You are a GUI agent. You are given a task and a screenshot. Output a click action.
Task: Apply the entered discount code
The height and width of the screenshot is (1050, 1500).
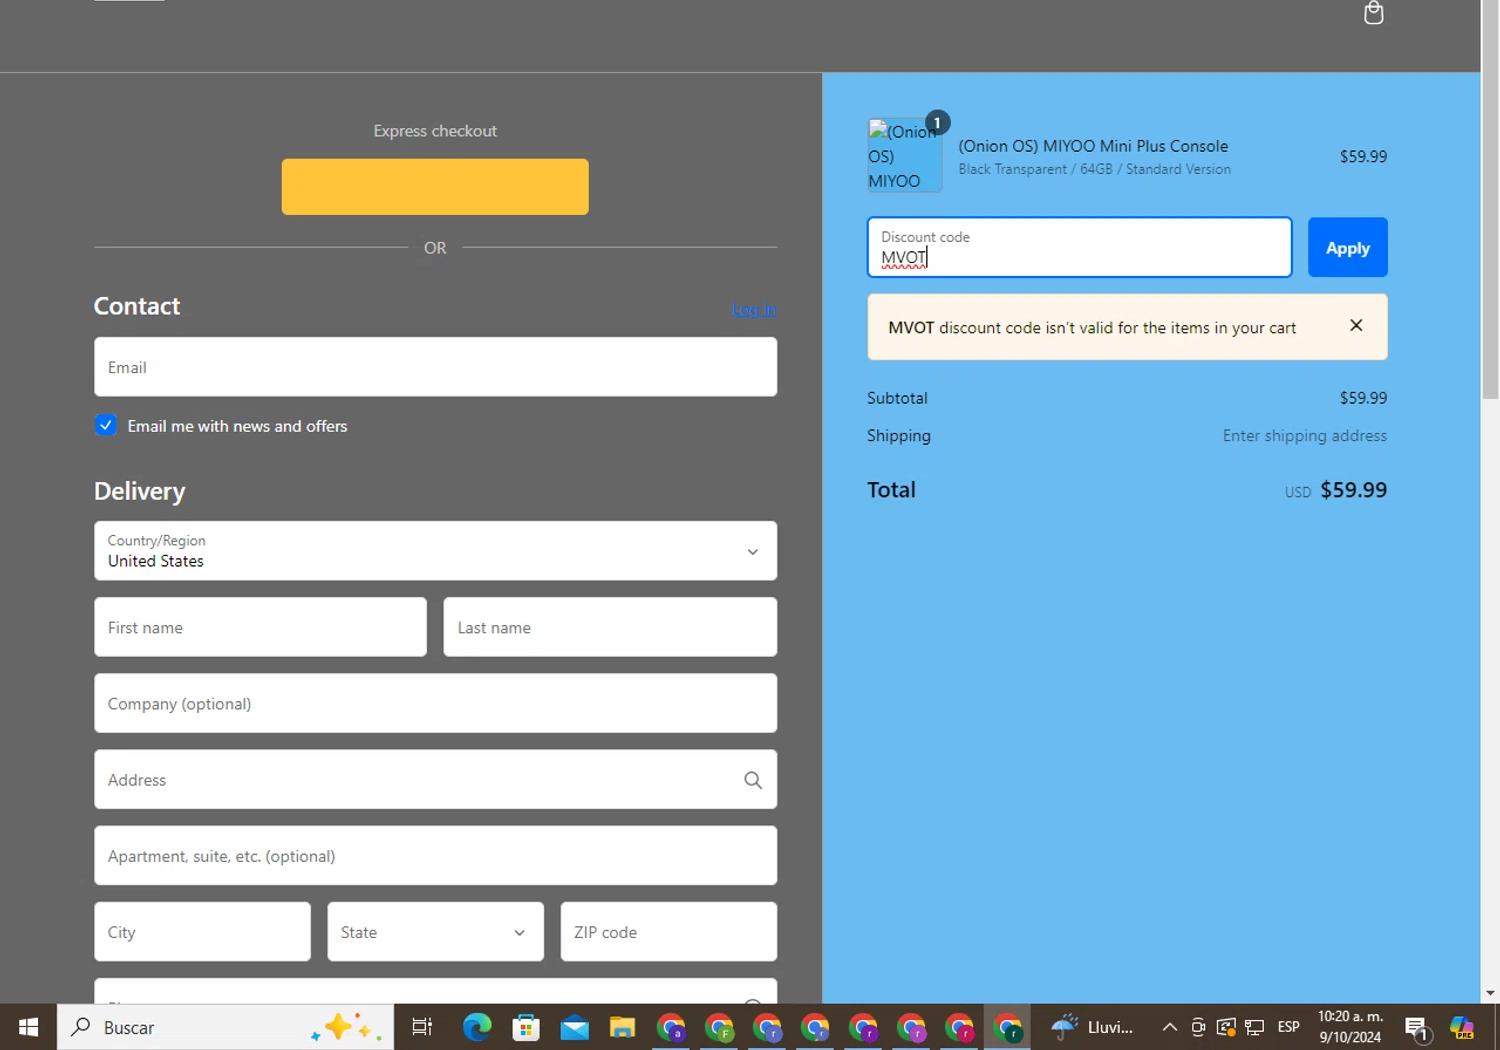click(1347, 247)
